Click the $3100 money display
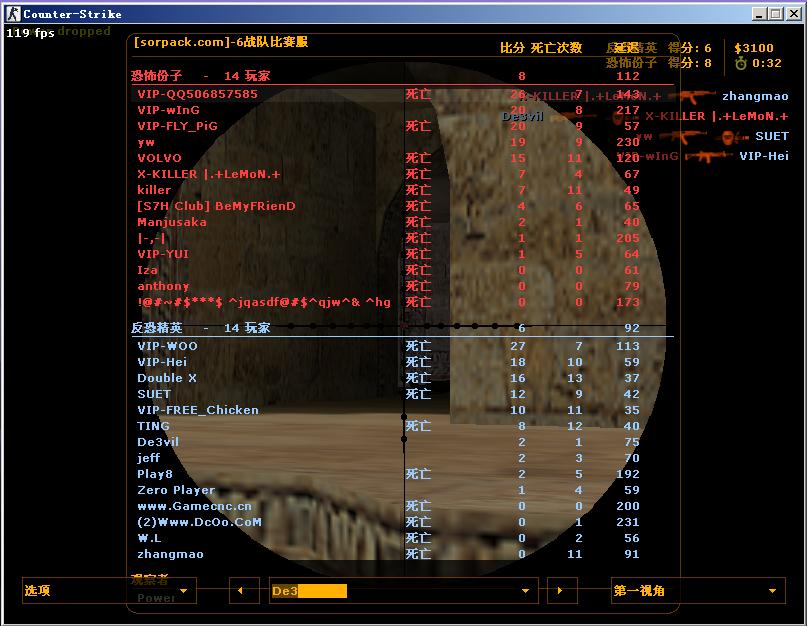The image size is (807, 626). (754, 48)
